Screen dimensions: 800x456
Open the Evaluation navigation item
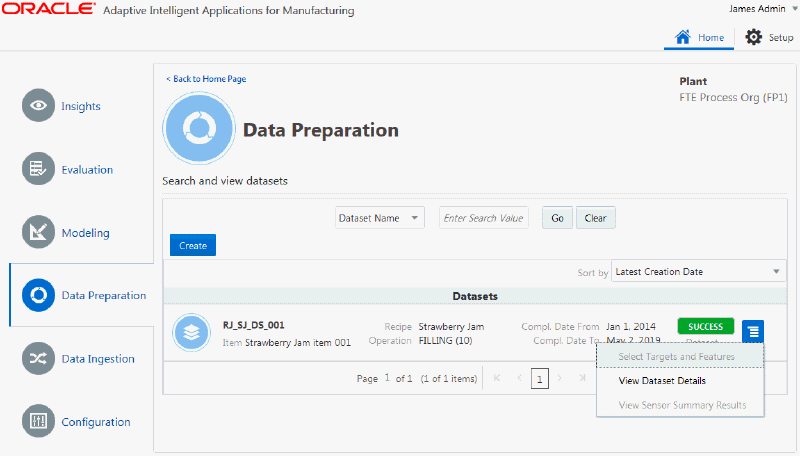click(87, 169)
